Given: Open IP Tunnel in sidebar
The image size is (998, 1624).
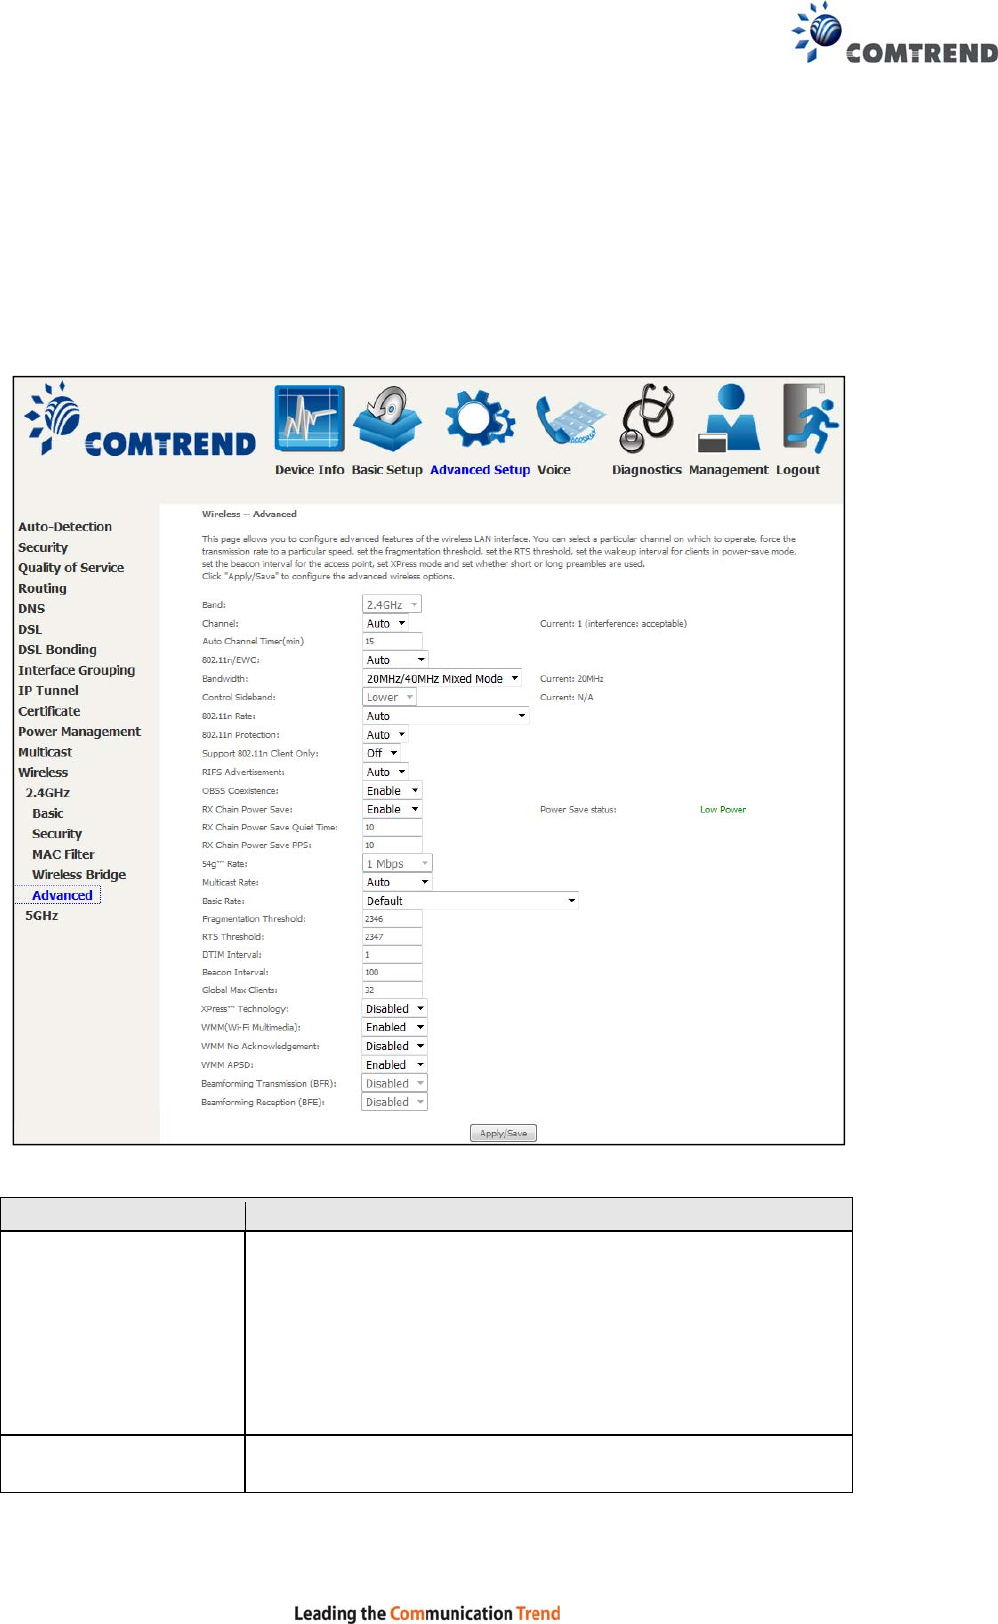Looking at the screenshot, I should tap(48, 691).
